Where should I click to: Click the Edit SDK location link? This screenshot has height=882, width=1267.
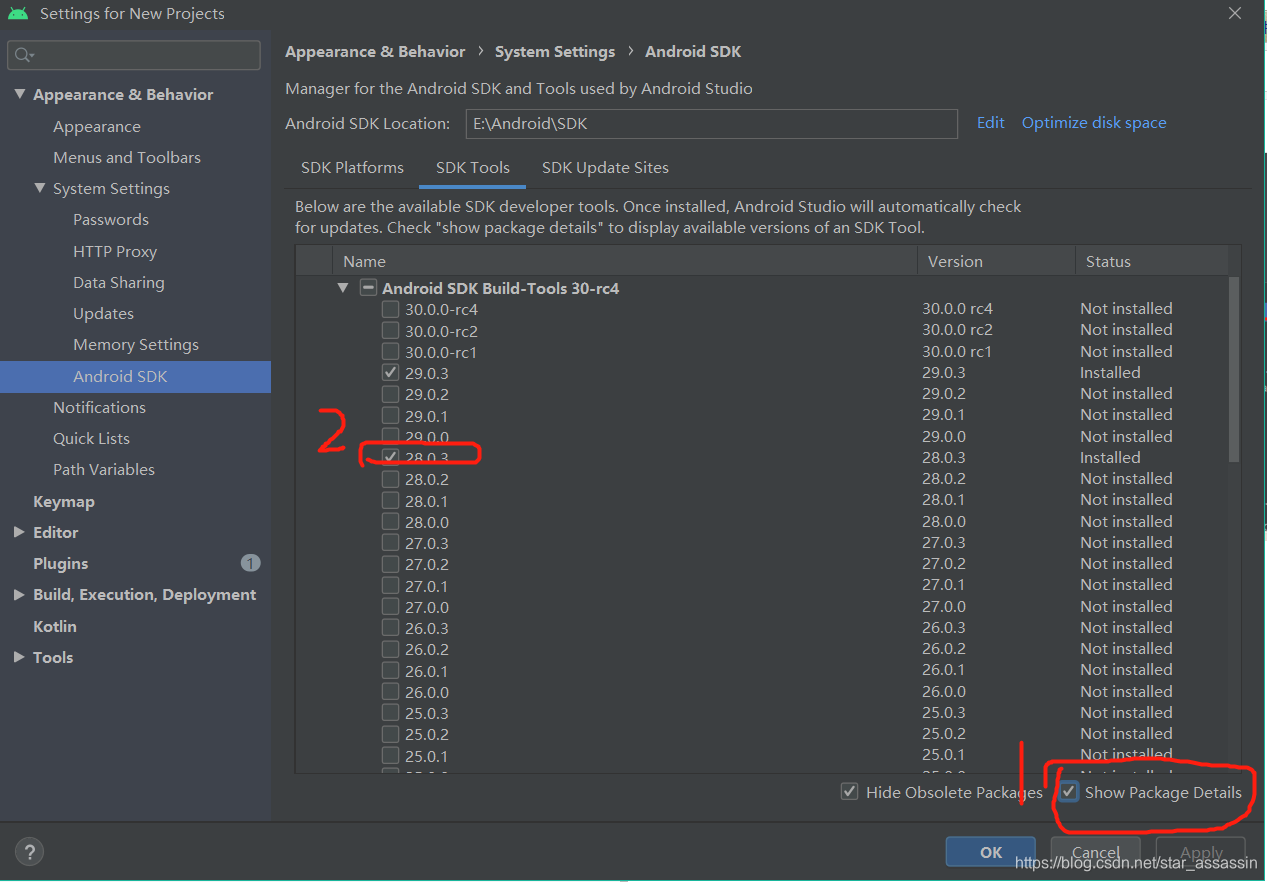[990, 122]
